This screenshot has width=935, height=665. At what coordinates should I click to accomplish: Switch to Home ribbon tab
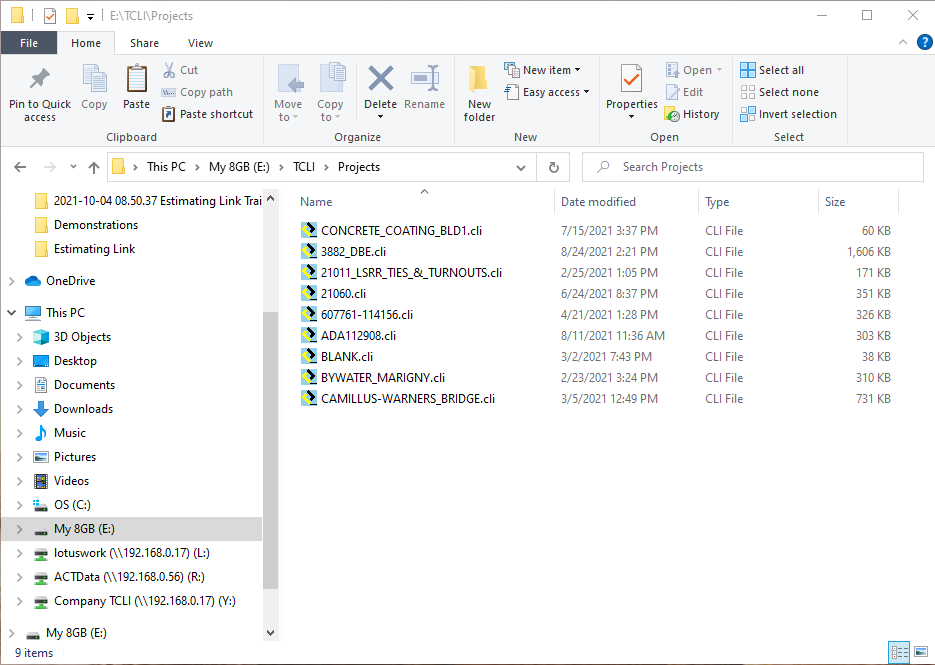(x=86, y=43)
